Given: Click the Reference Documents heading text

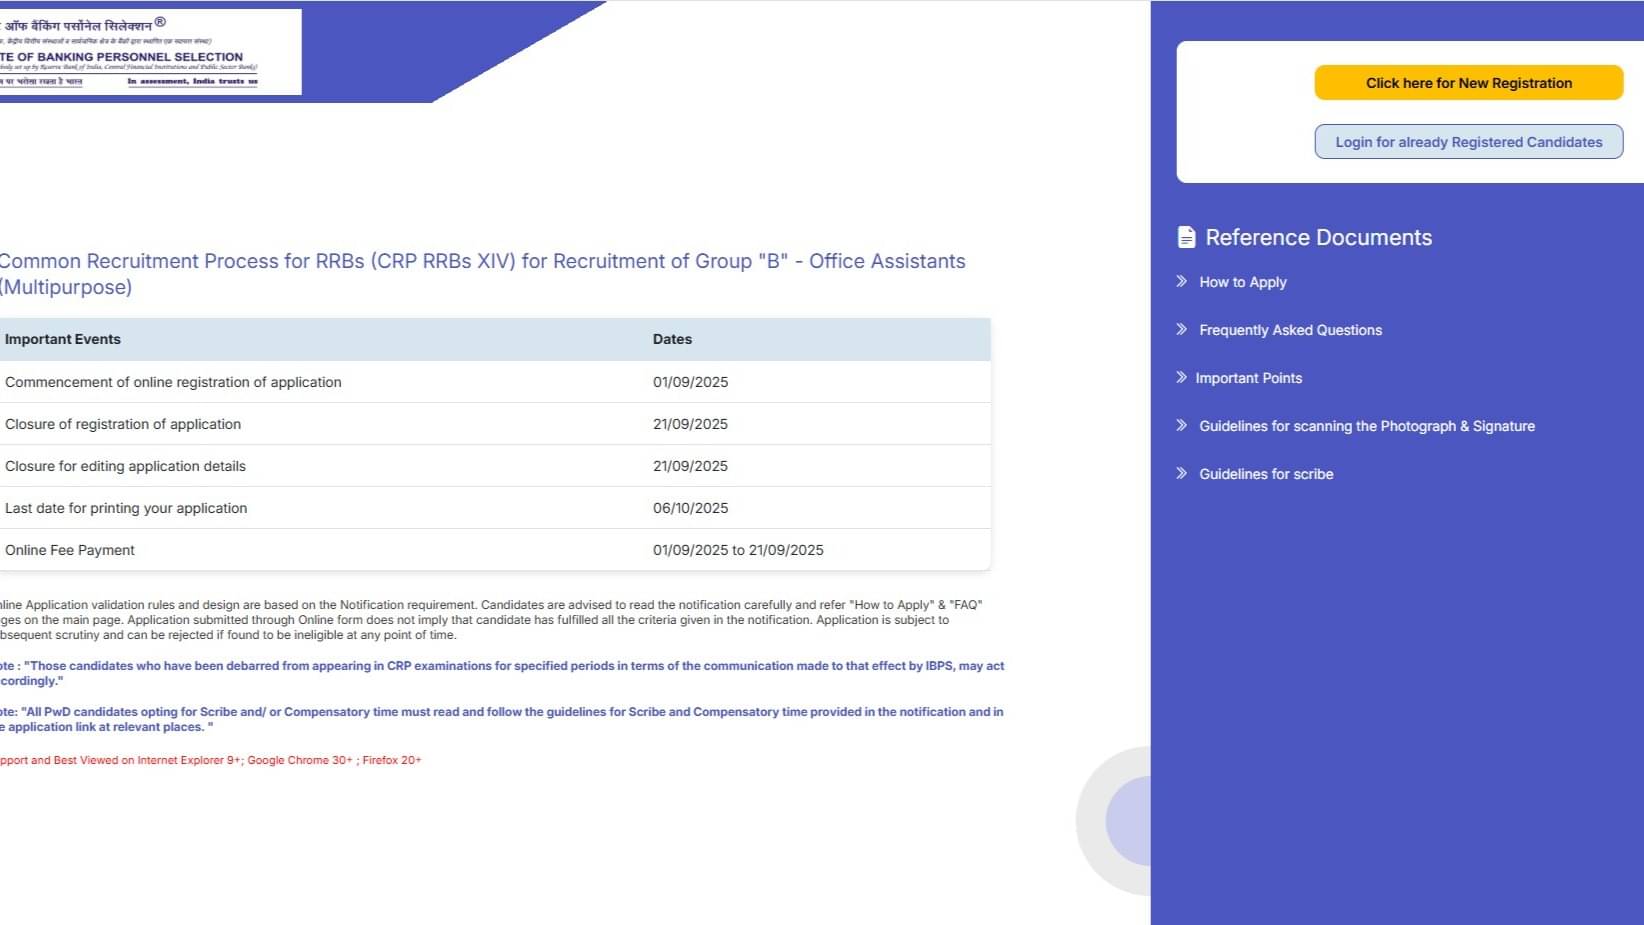Looking at the screenshot, I should 1318,237.
